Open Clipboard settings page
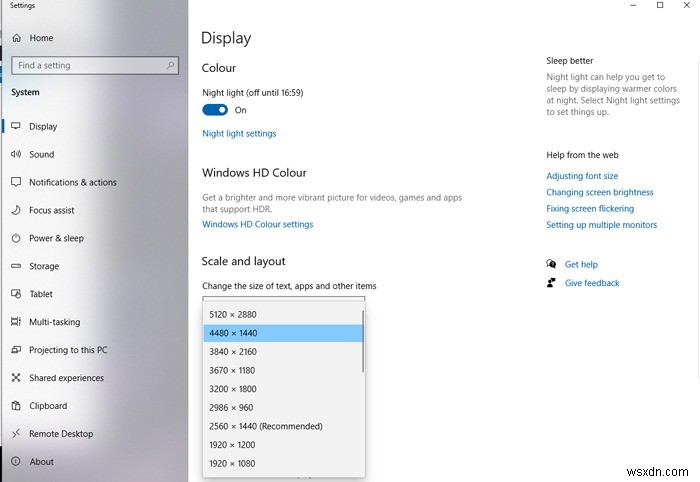 click(x=48, y=406)
